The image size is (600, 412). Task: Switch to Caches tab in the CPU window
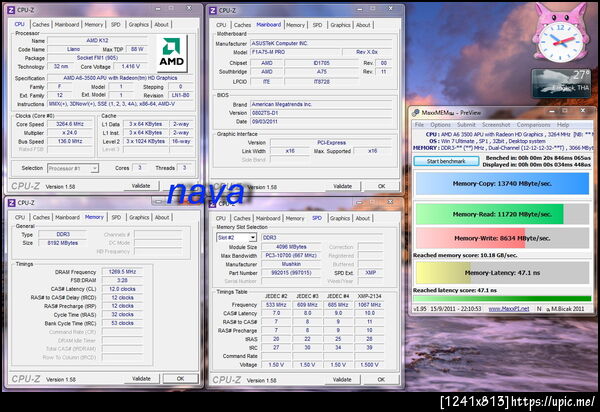(x=41, y=24)
